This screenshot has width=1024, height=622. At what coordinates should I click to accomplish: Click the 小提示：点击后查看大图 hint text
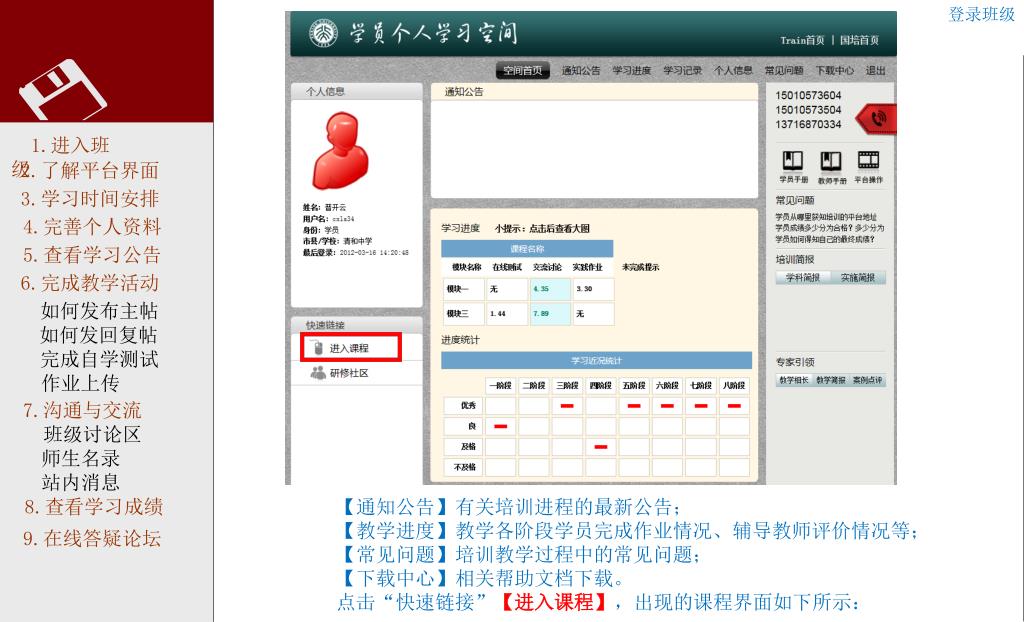pos(542,229)
